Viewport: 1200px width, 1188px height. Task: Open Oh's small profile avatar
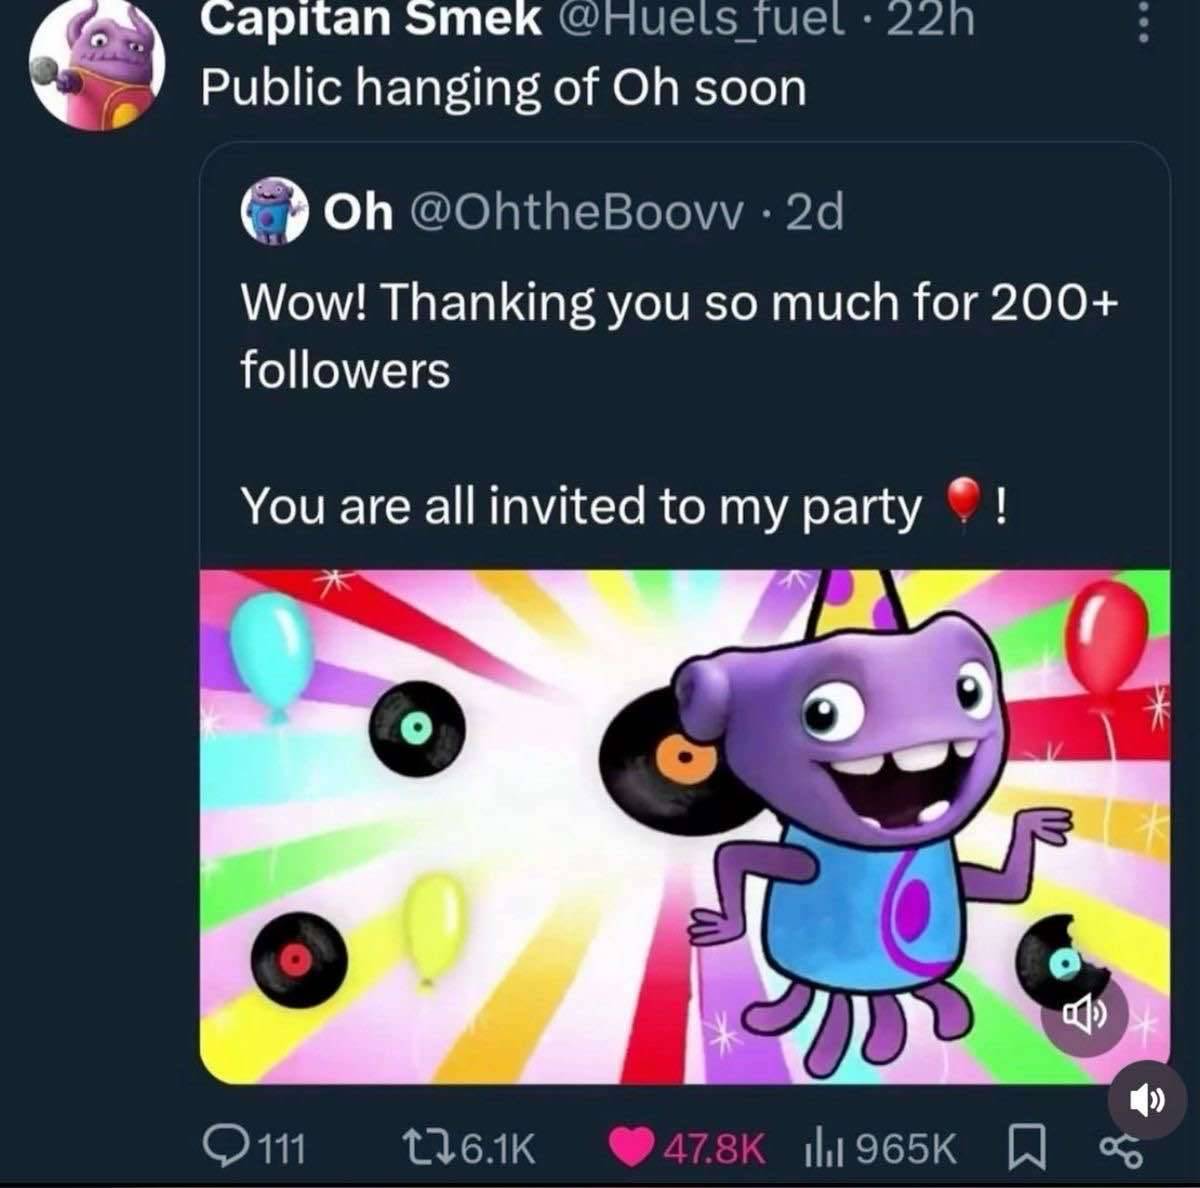272,212
